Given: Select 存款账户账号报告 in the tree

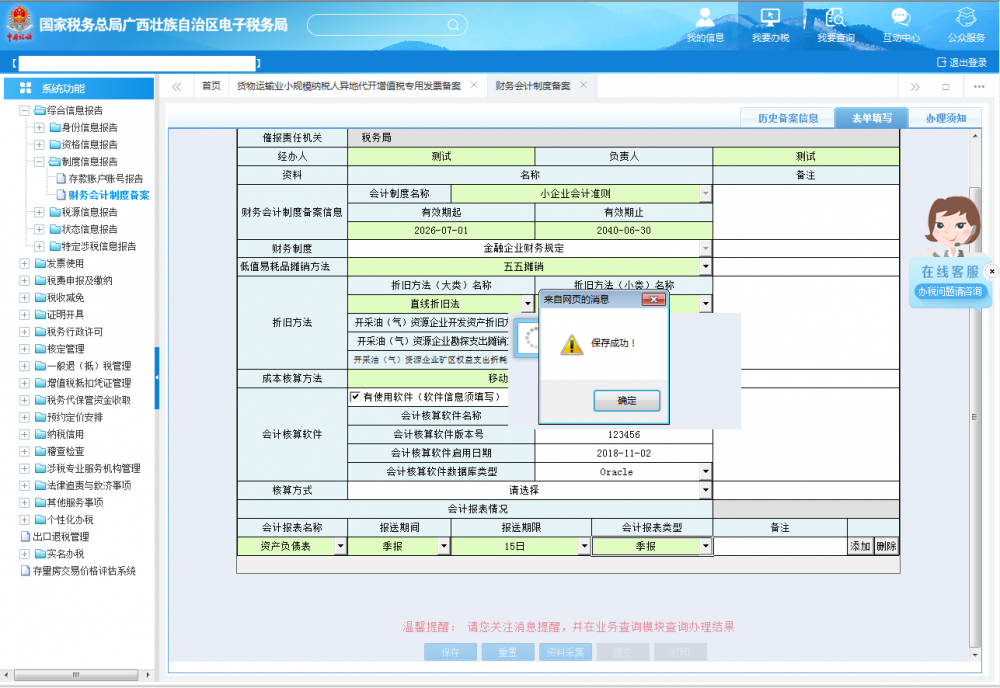Looking at the screenshot, I should click(x=105, y=178).
